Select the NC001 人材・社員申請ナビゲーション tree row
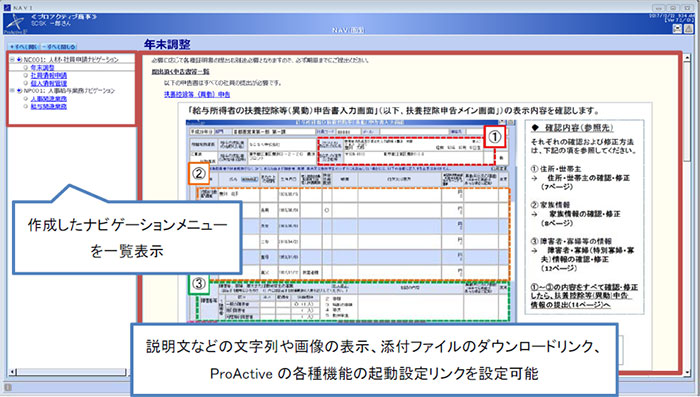This screenshot has width=700, height=397. (x=71, y=59)
